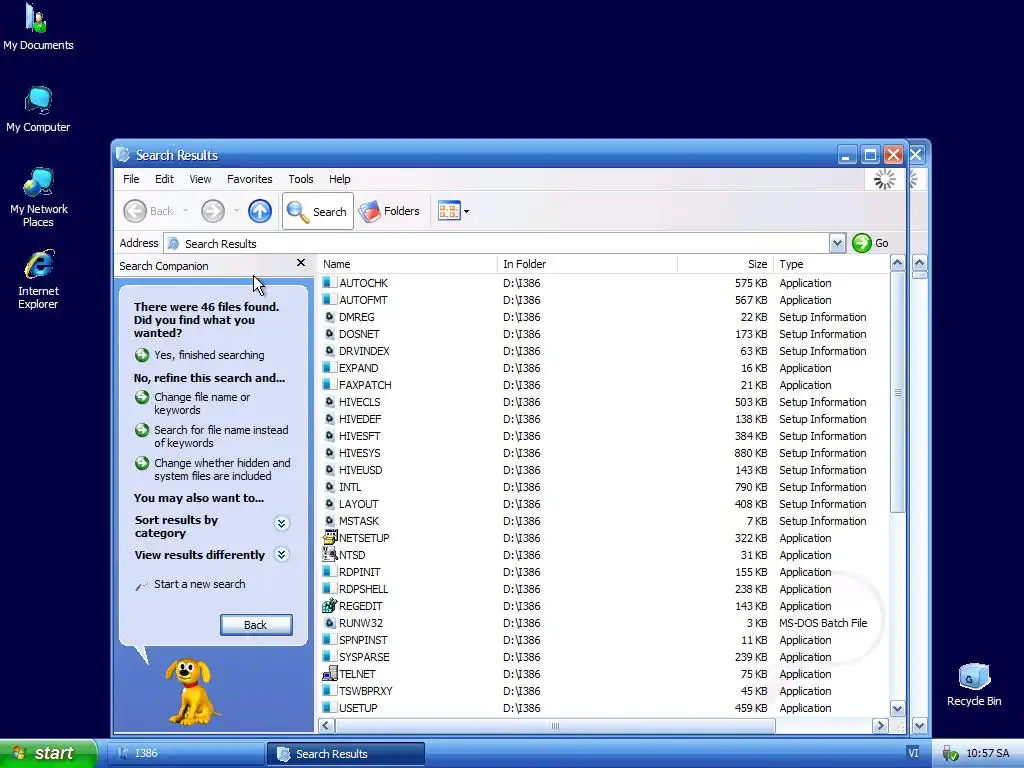The width and height of the screenshot is (1024, 768).
Task: Select the LAYOUT file name
Action: coord(359,504)
